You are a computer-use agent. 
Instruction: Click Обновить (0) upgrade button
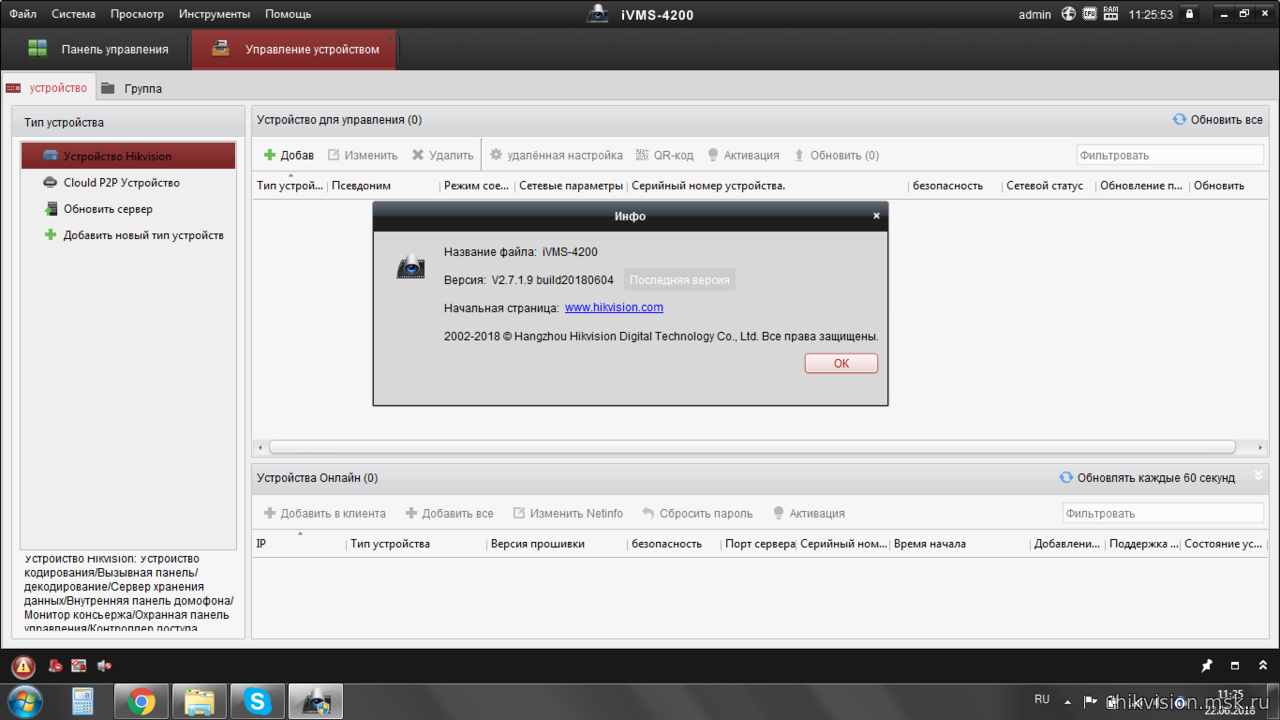coord(836,155)
